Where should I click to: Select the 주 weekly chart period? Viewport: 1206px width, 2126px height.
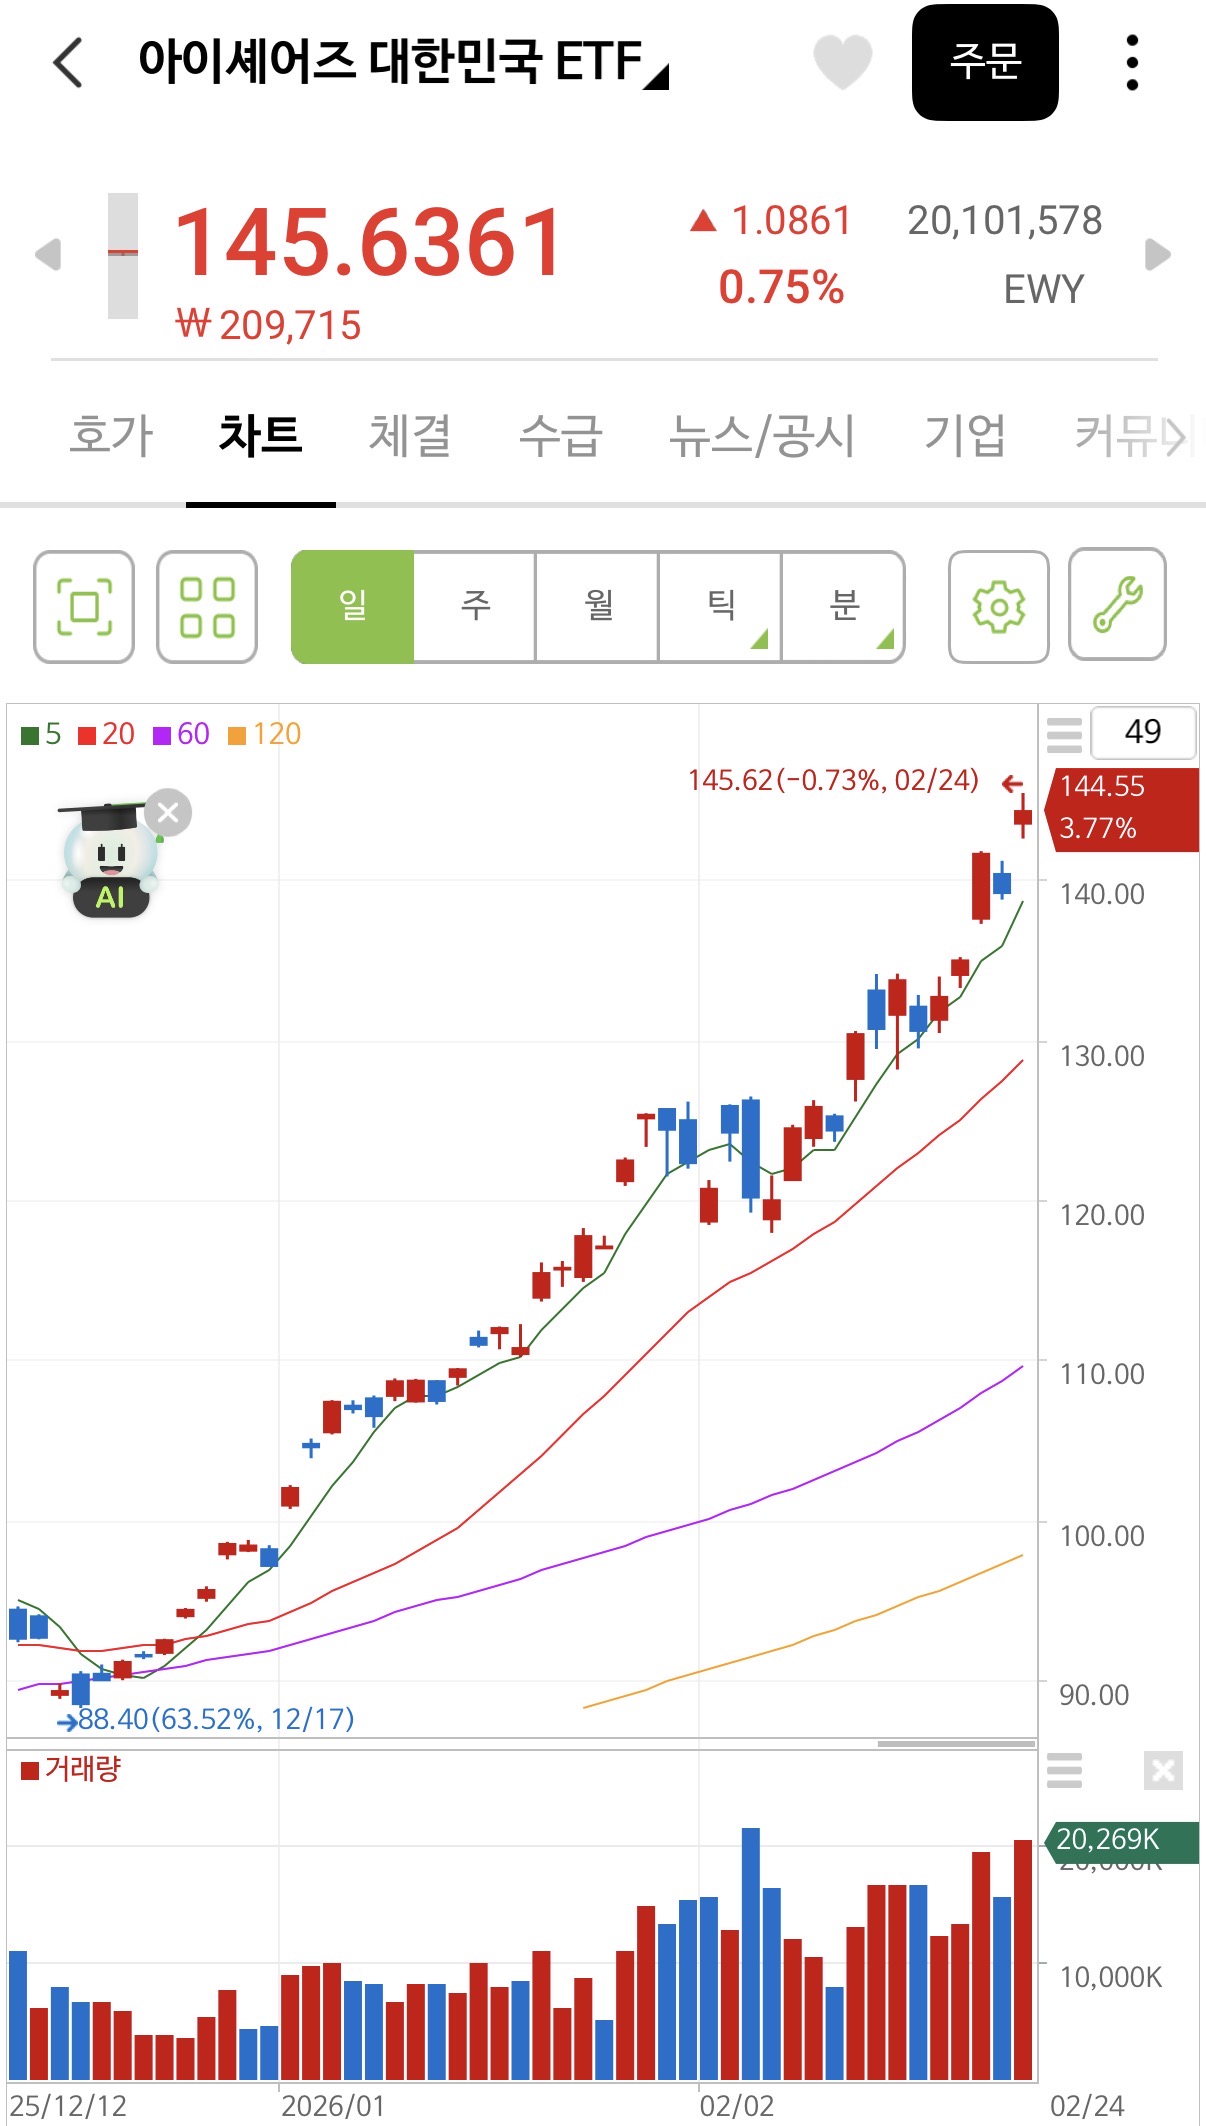coord(475,606)
